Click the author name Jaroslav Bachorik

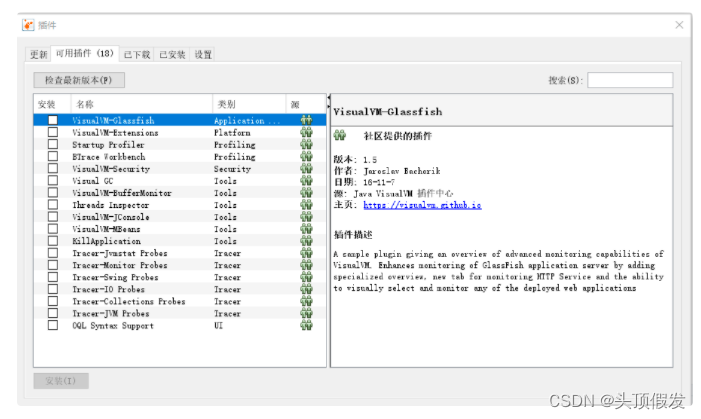(x=401, y=171)
